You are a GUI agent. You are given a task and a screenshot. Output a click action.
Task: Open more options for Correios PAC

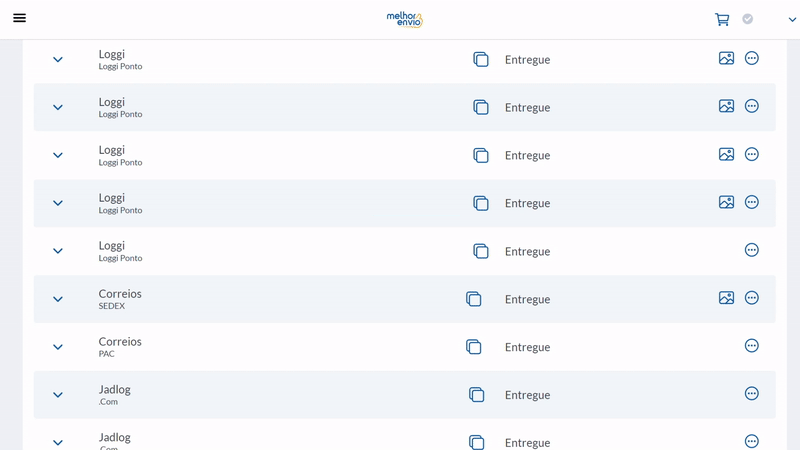(752, 346)
